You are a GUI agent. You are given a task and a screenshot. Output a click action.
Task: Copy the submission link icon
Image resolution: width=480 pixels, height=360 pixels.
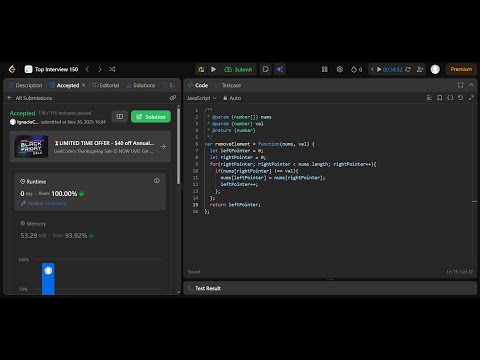click(x=173, y=98)
